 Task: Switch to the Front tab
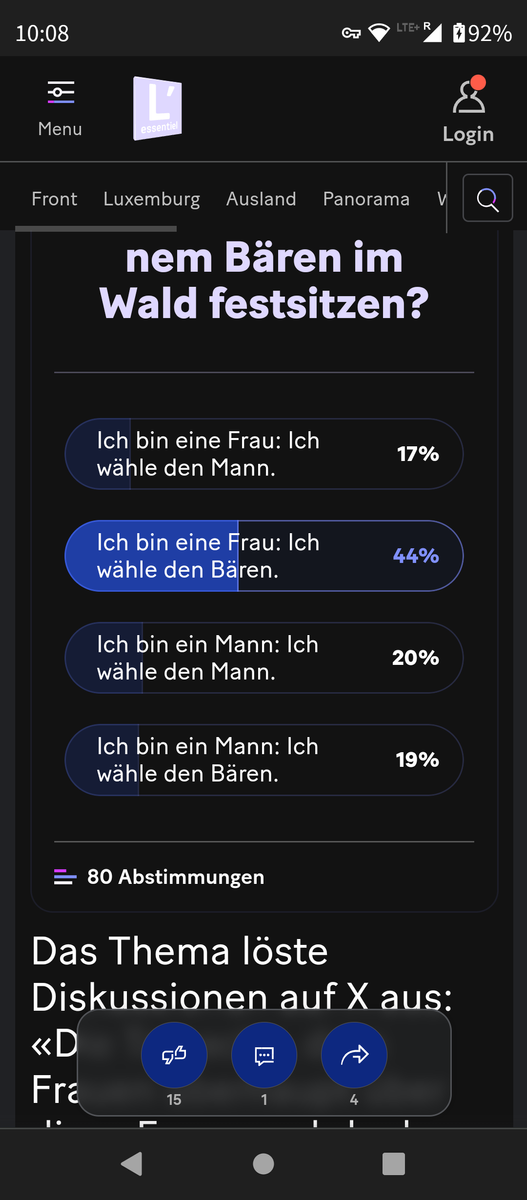54,199
